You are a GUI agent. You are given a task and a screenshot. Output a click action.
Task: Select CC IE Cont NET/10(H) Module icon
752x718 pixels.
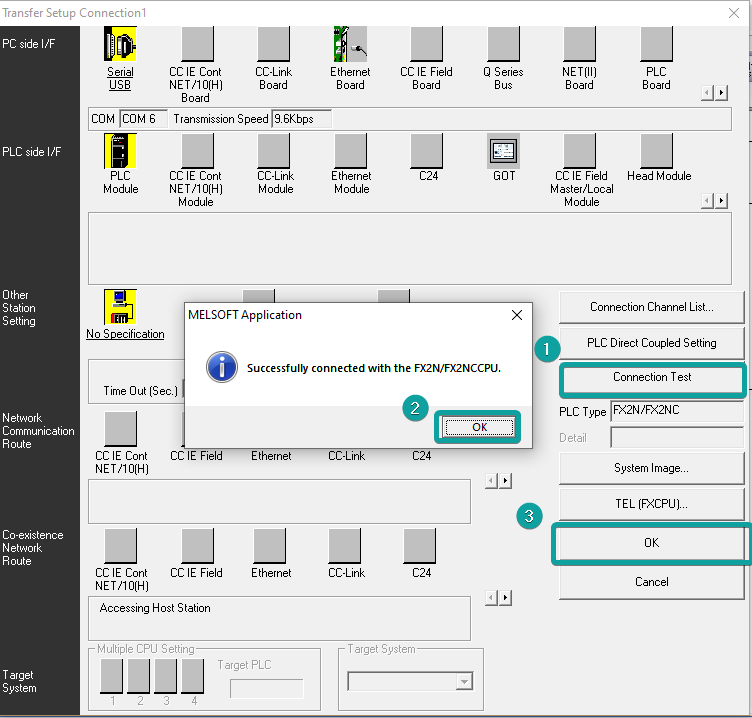pyautogui.click(x=197, y=151)
